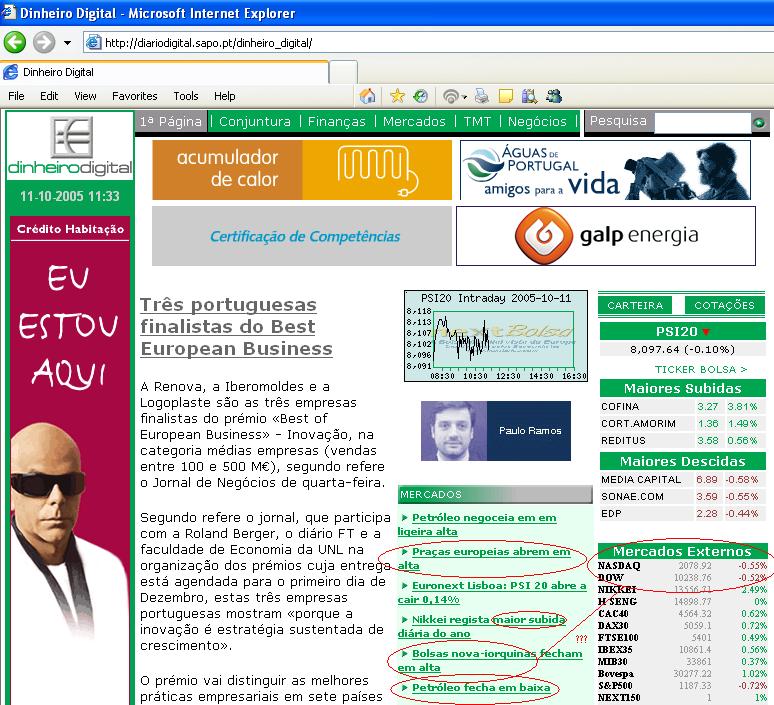This screenshot has width=774, height=705.
Task: Click the FTSE100 index name
Action: 618,638
